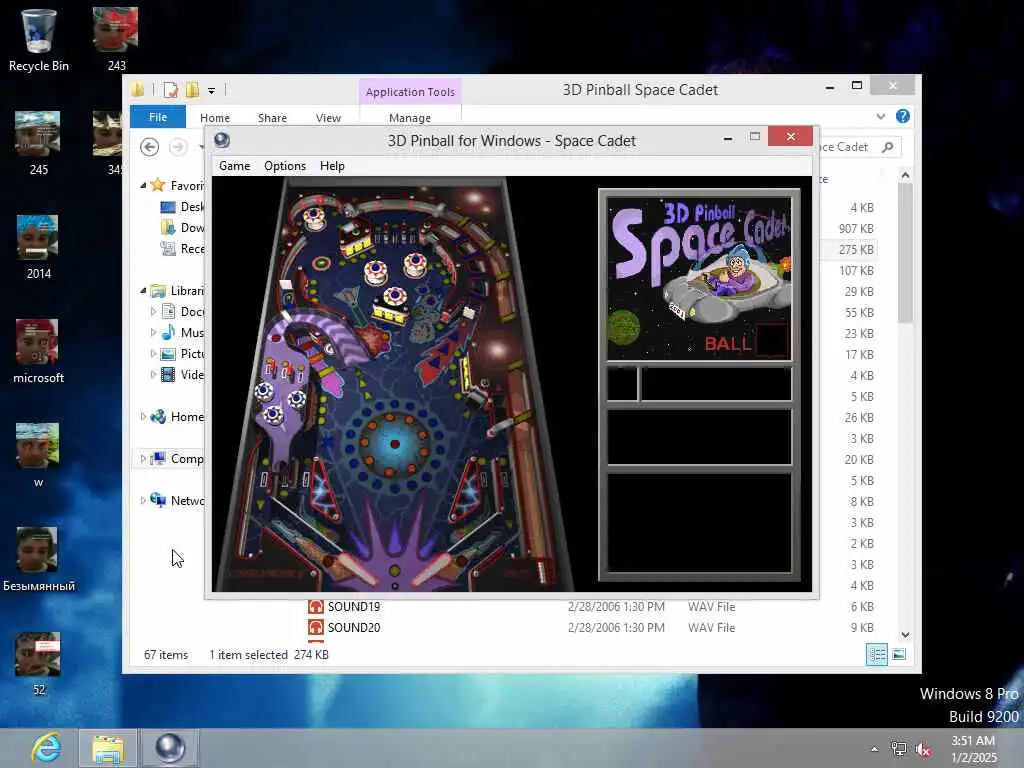
Task: Select desktop icon labeled 243
Action: pyautogui.click(x=116, y=39)
